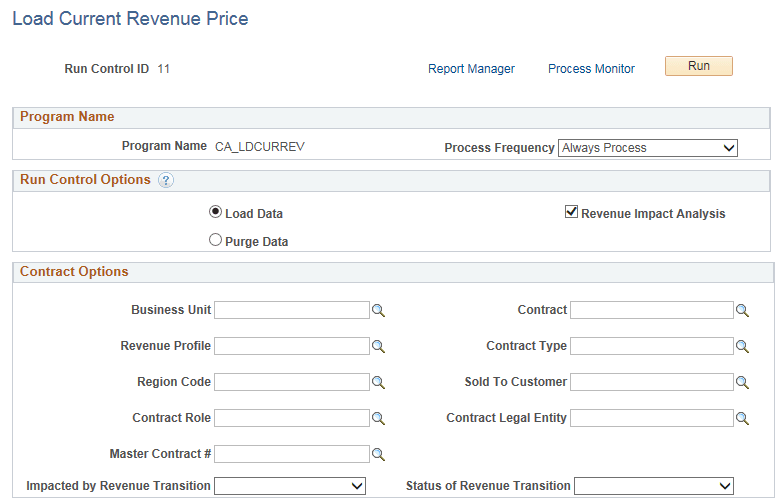
Task: Open the Process Monitor link
Action: 591,69
